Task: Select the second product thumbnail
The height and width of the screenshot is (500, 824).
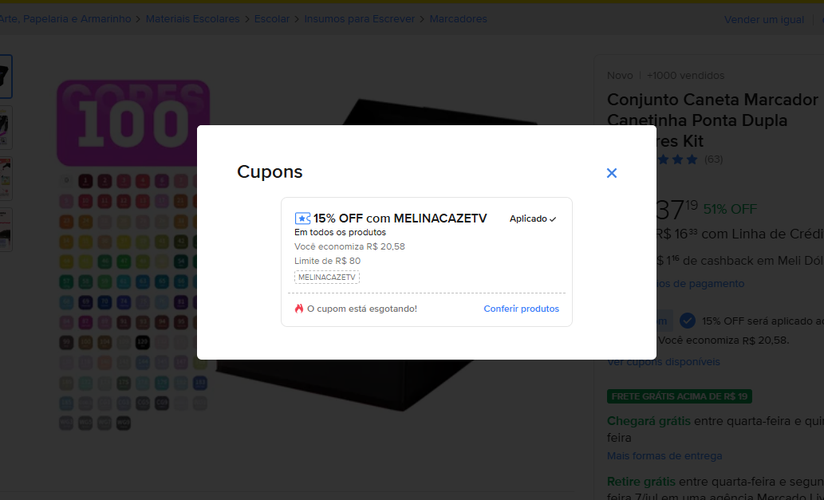Action: pyautogui.click(x=5, y=125)
